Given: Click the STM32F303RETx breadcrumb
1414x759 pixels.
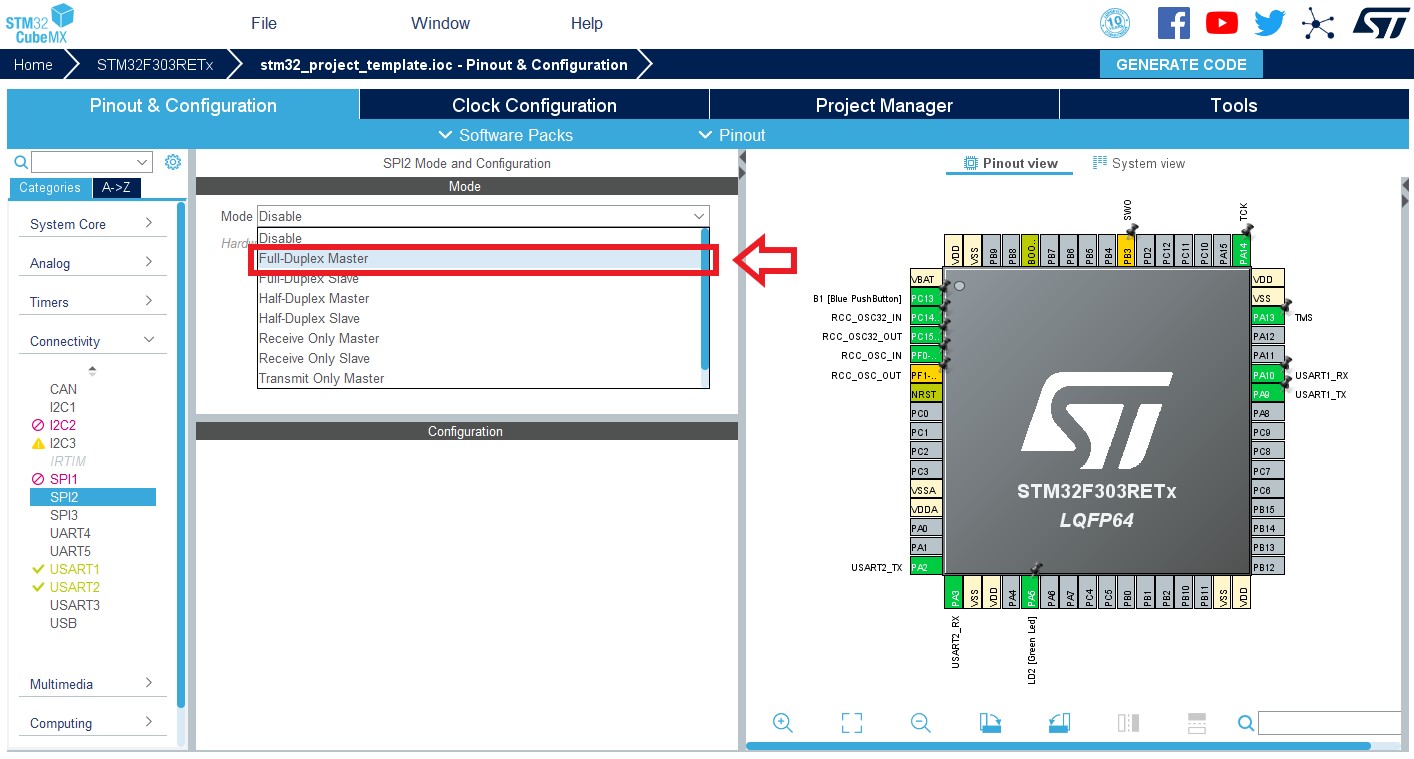Looking at the screenshot, I should (x=155, y=64).
